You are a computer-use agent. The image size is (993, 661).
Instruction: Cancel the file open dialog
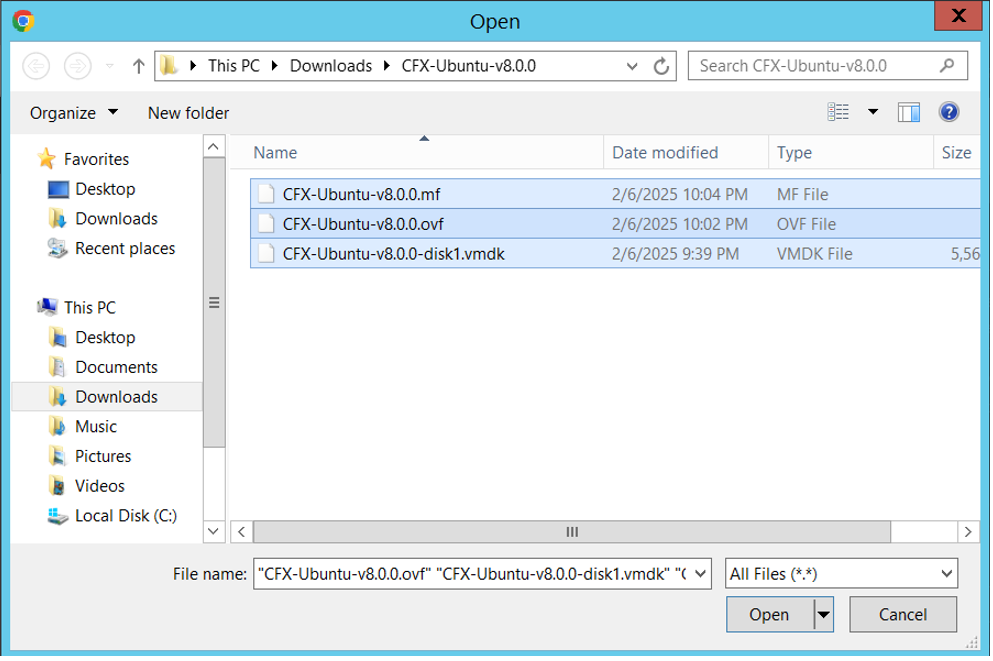point(903,615)
